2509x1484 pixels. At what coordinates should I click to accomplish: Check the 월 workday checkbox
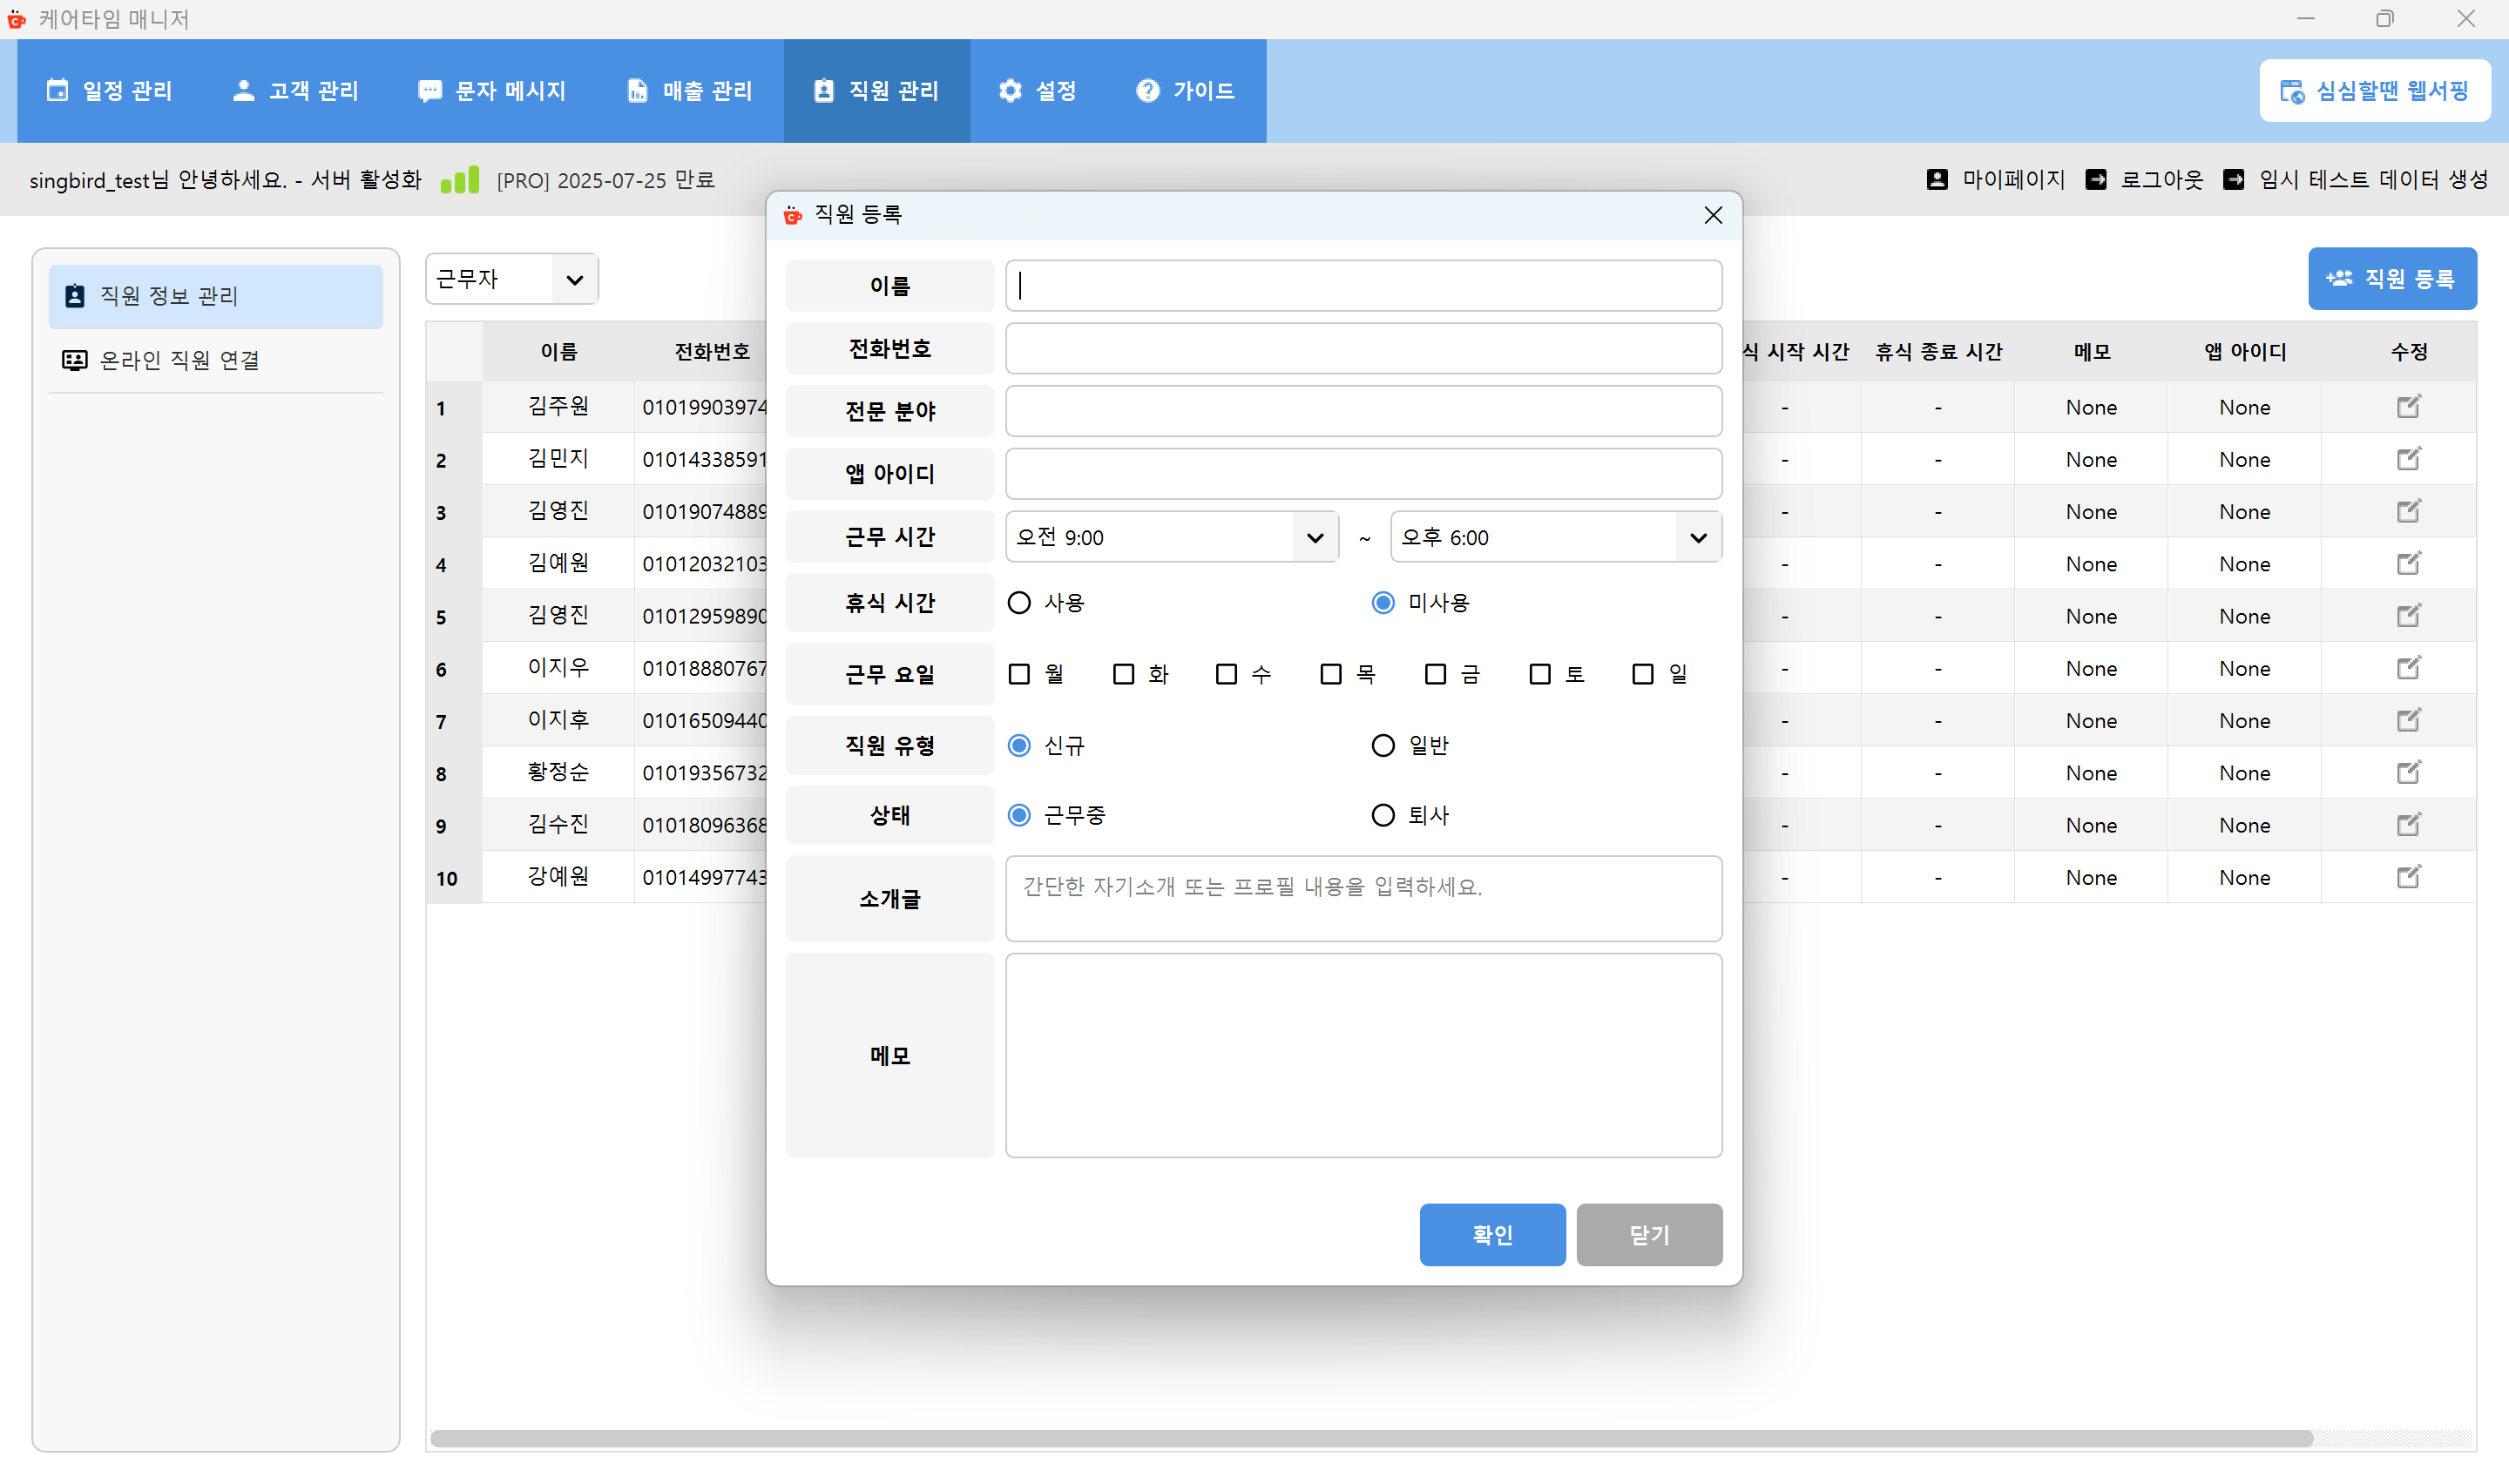[1019, 673]
